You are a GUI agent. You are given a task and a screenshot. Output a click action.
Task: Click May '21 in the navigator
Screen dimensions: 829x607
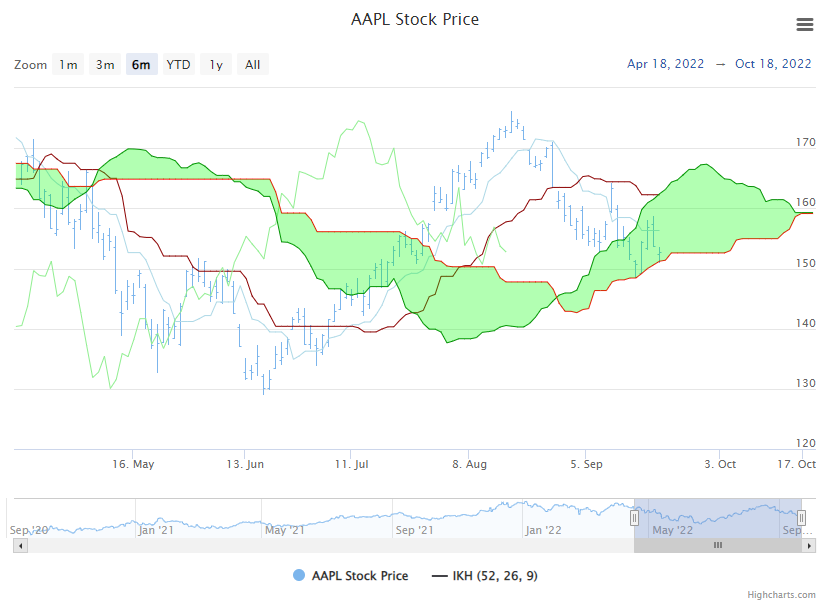coord(285,530)
